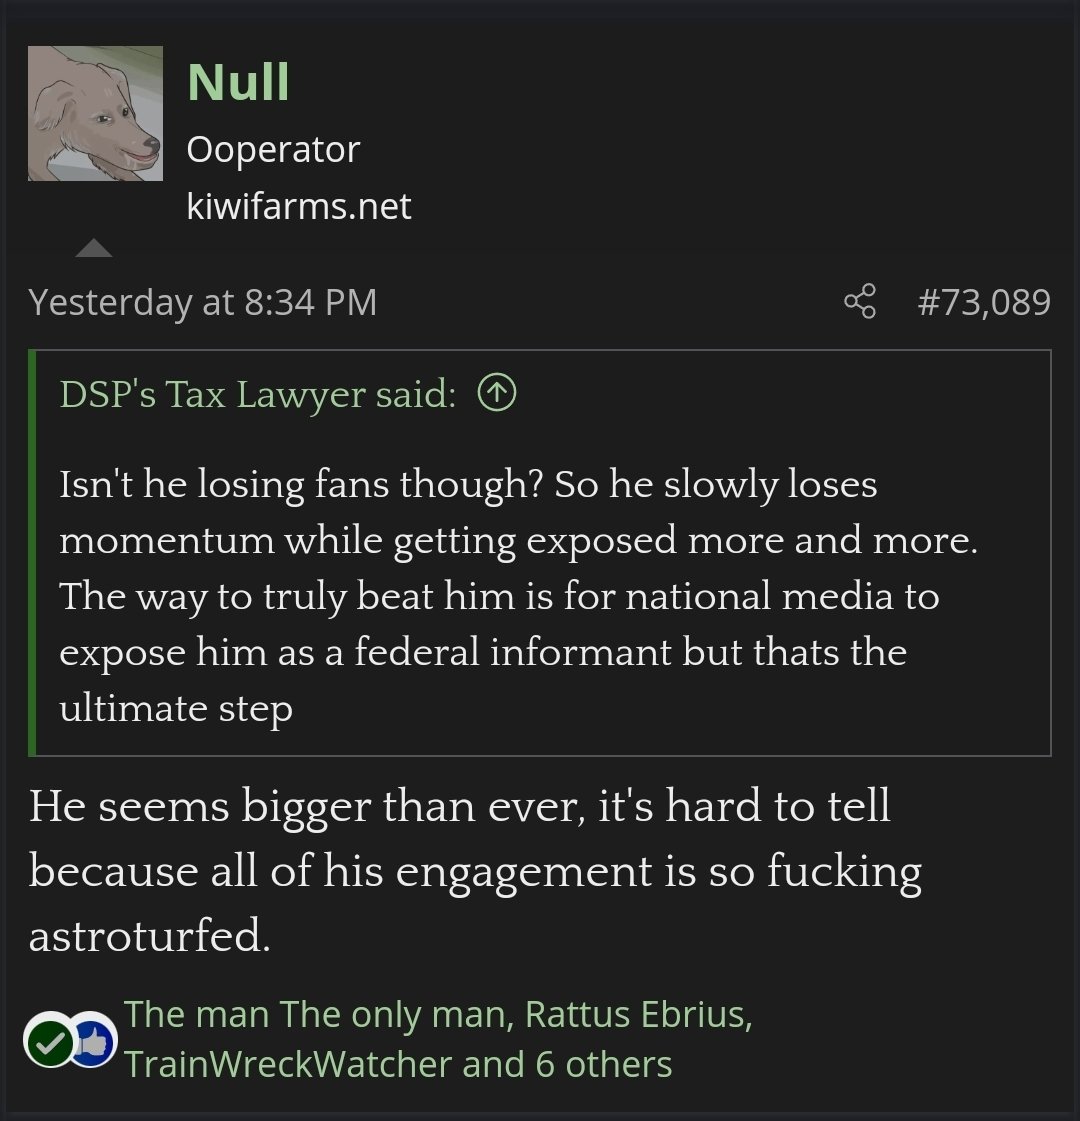This screenshot has width=1080, height=1121.
Task: Open TrainWreckWatcher user profile
Action: tap(288, 1064)
